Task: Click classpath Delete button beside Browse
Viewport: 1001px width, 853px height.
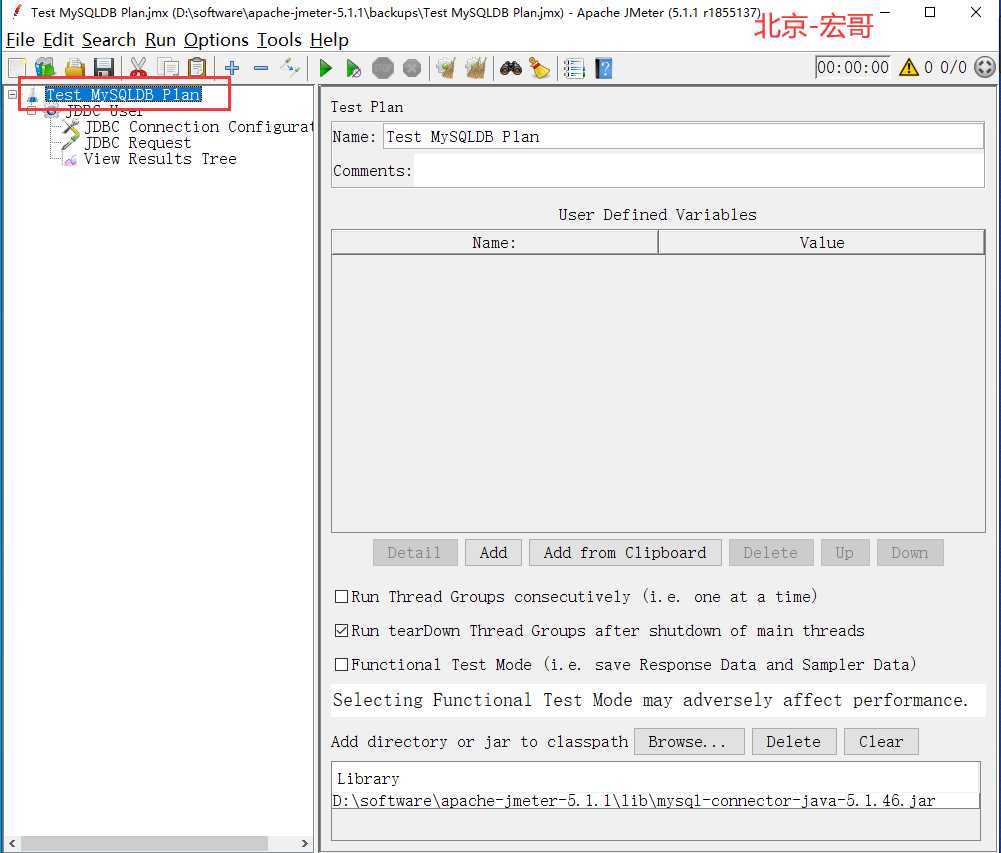Action: [794, 741]
